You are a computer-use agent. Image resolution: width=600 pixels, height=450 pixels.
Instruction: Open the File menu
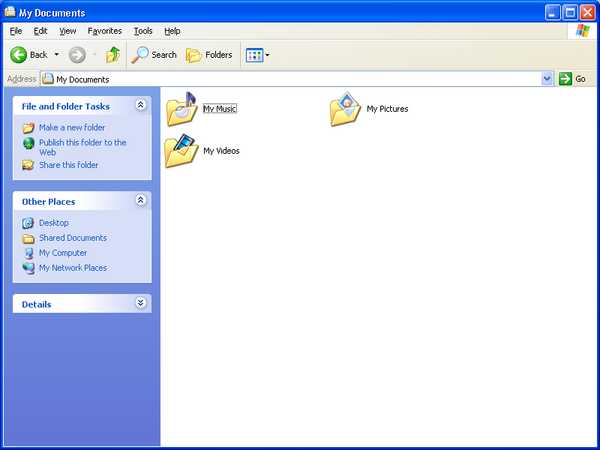point(16,31)
